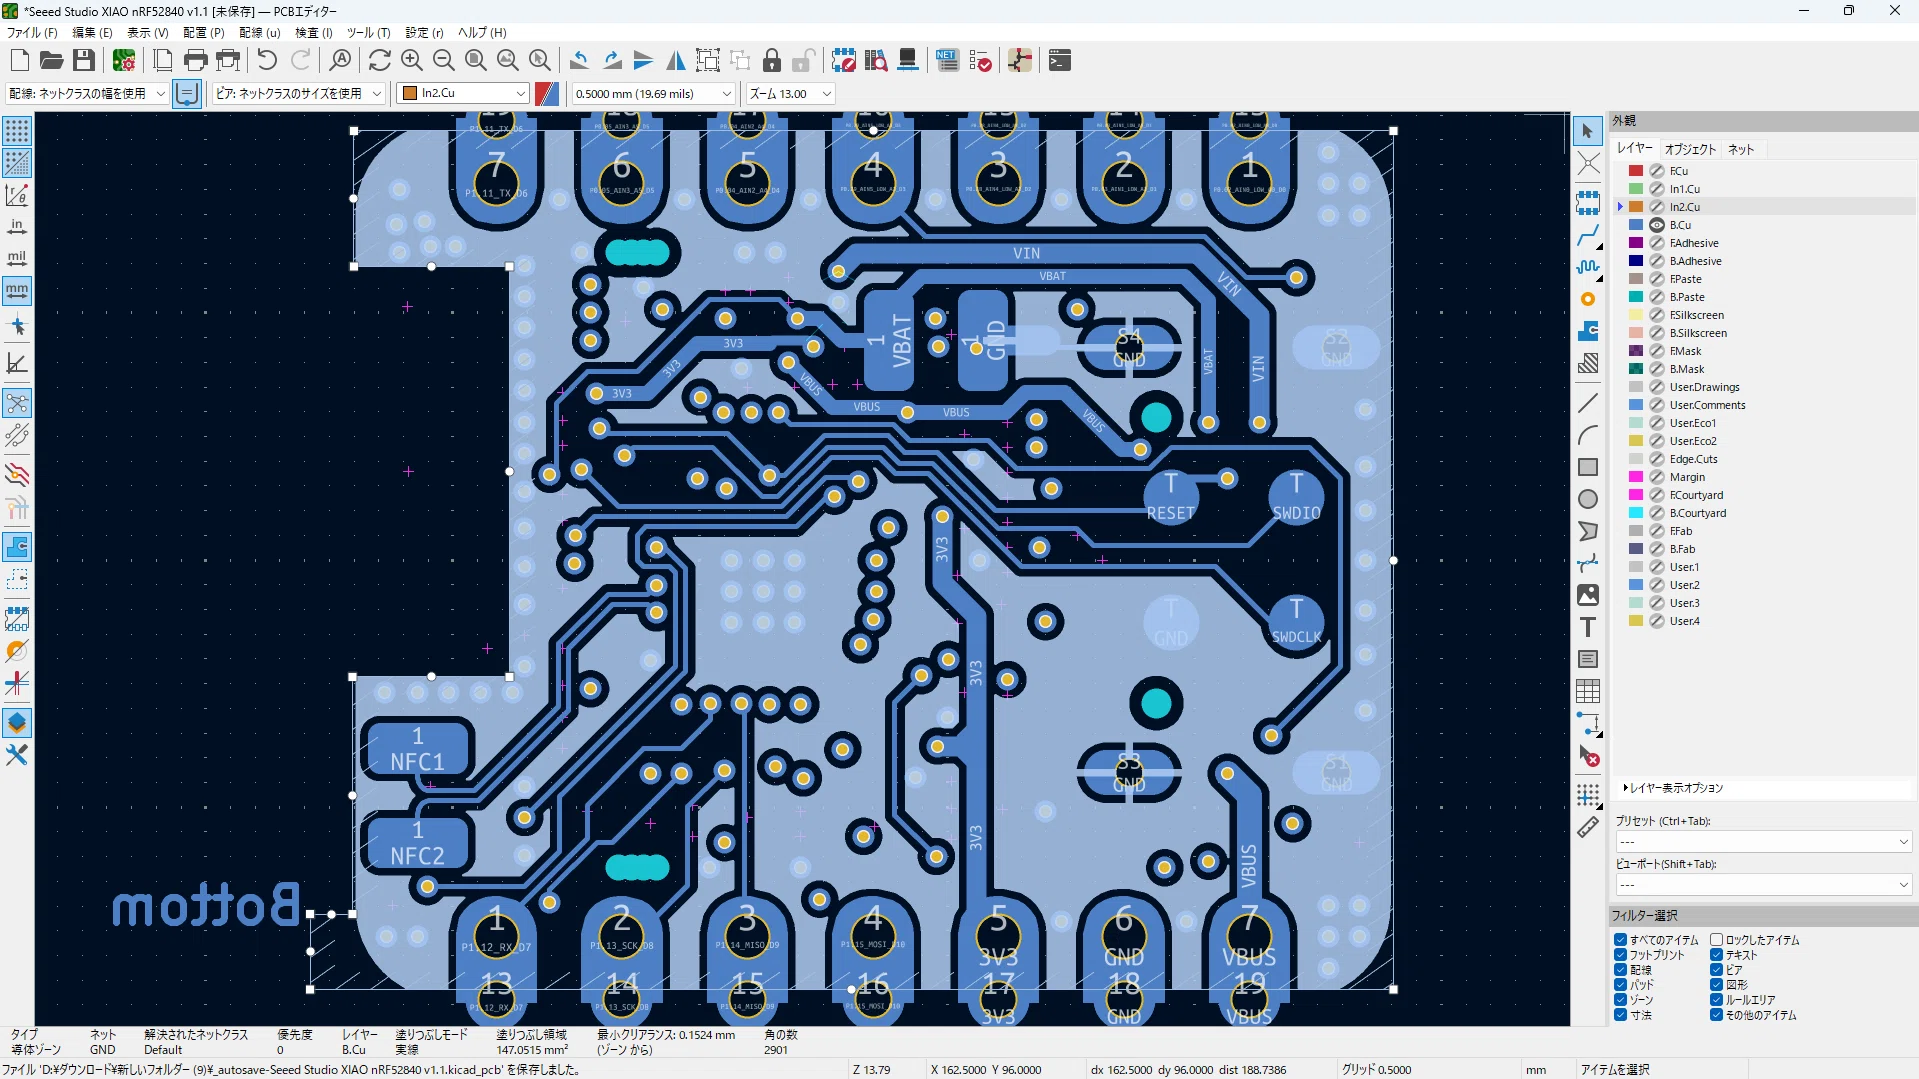Select the Route tracks tool
This screenshot has height=1079, width=1919.
[x=1588, y=236]
